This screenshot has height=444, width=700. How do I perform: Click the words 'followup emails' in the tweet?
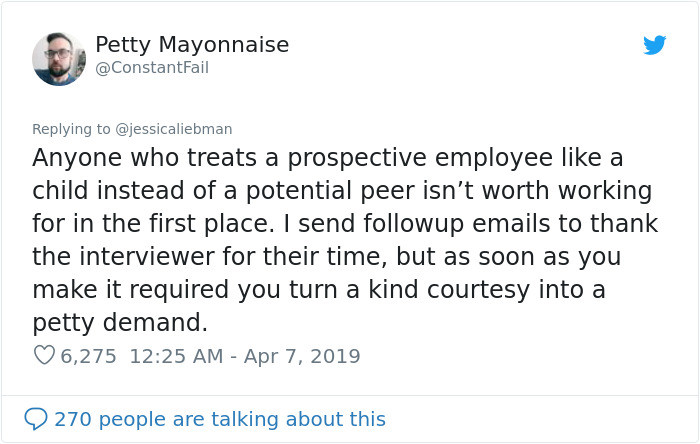456,223
